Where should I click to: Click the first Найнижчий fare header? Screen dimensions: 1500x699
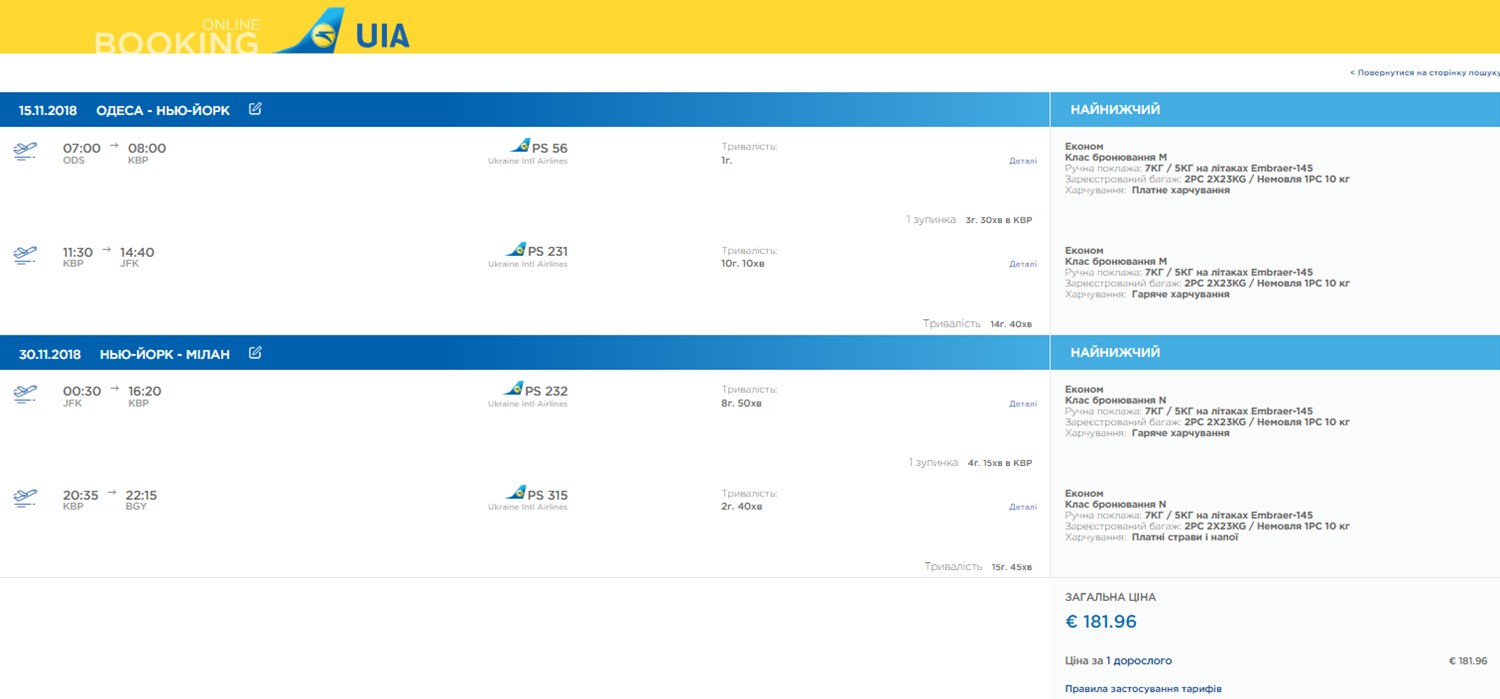(1115, 110)
